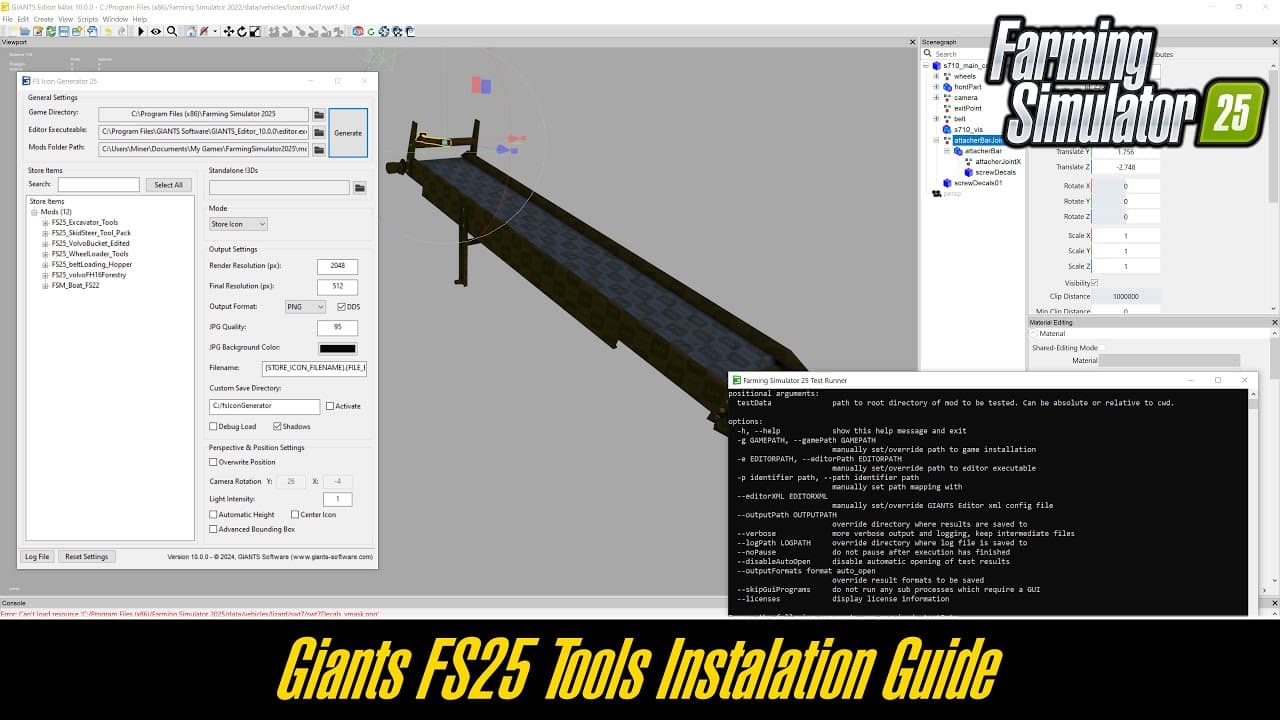
Task: Click the undo arrow in toolbar
Action: point(108,31)
